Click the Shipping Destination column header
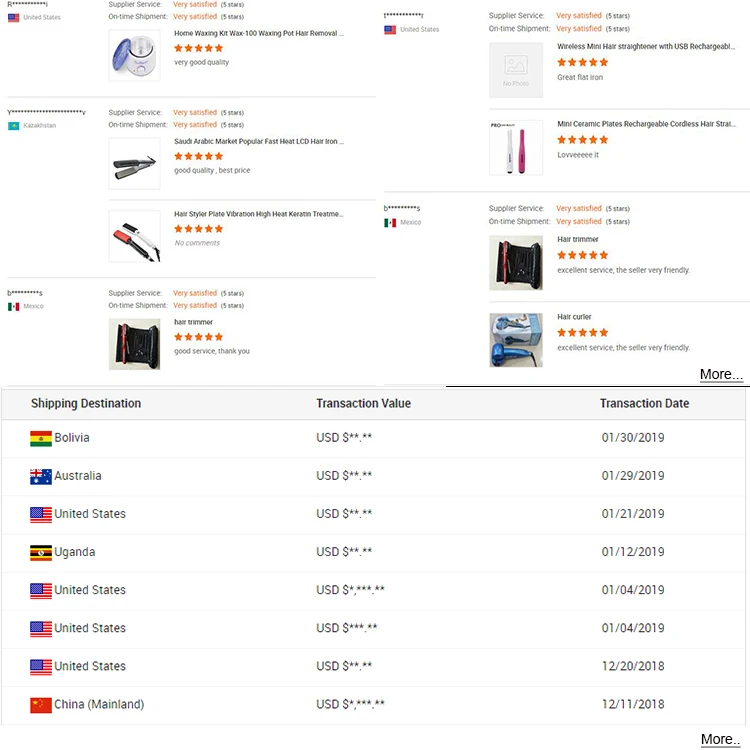 (86, 403)
